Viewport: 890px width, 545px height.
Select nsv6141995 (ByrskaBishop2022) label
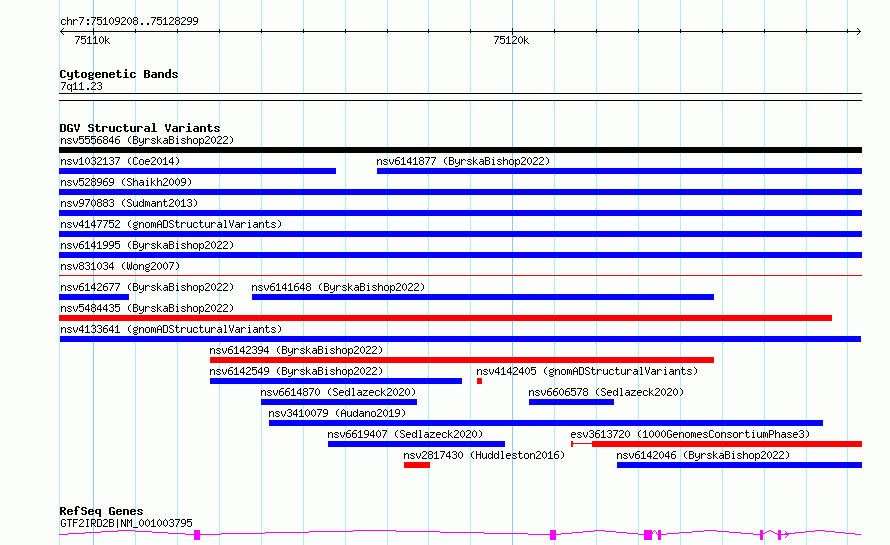pos(147,245)
